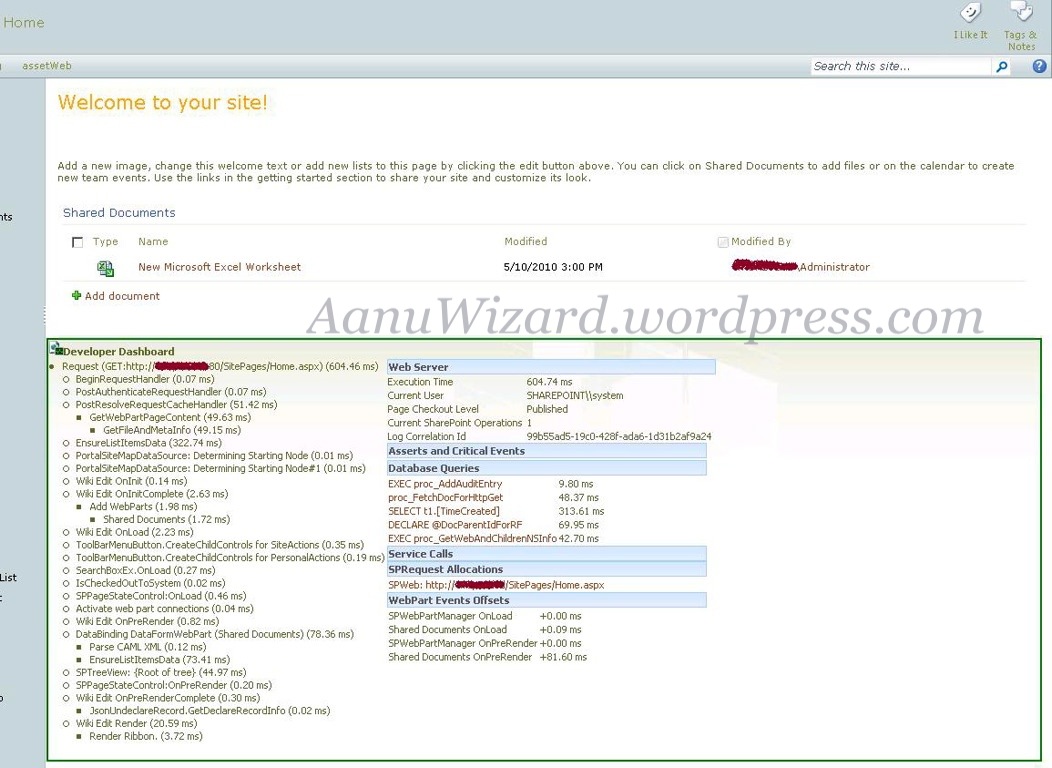Open the blue help question icon

1039,67
